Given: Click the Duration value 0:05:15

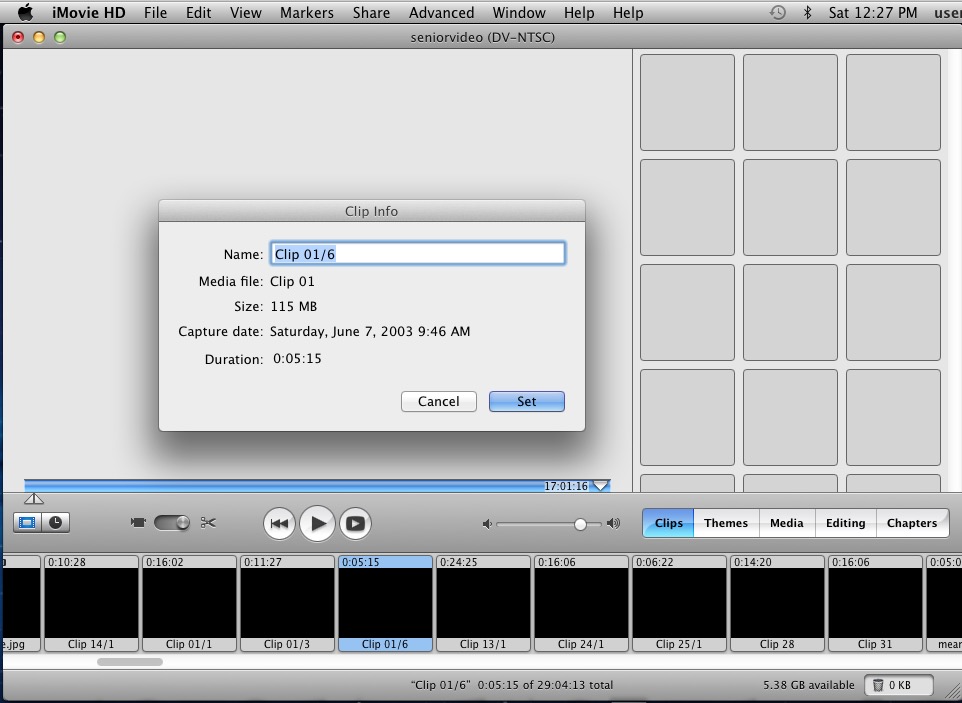Looking at the screenshot, I should [x=297, y=359].
